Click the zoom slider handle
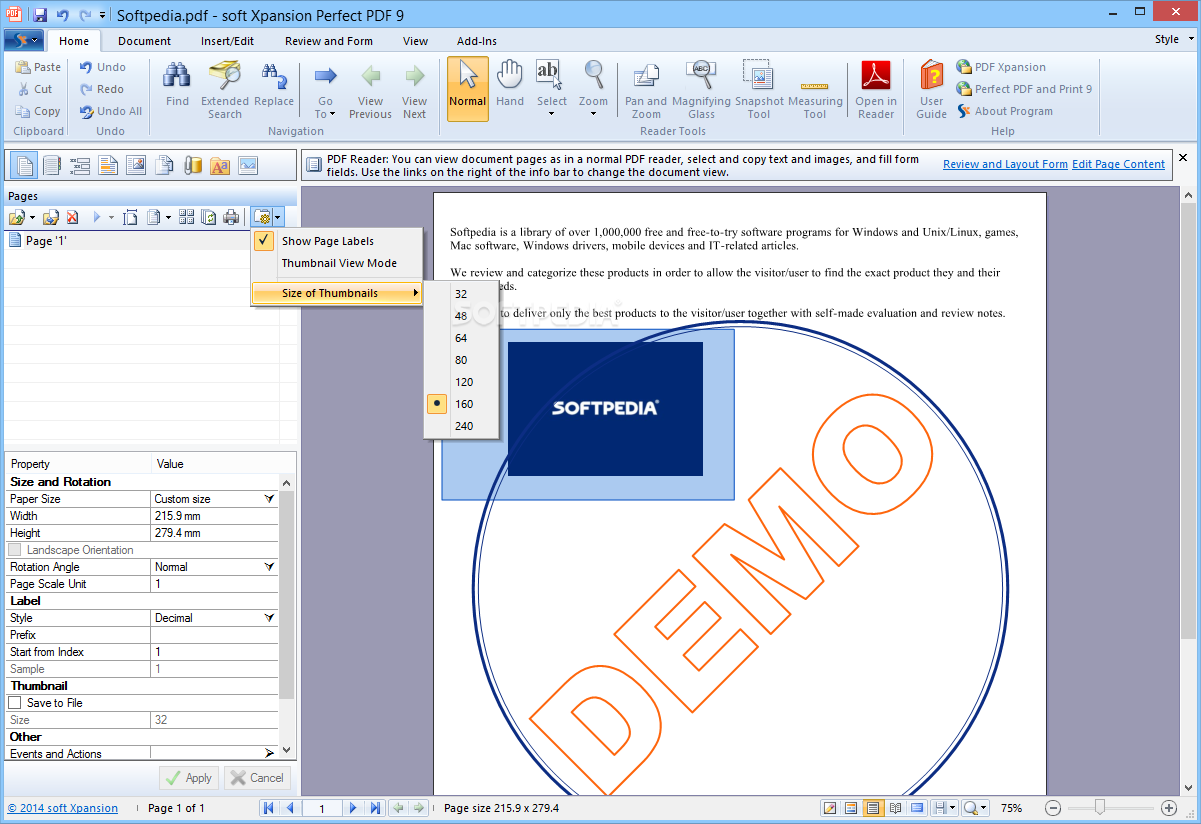1201x824 pixels. click(x=1099, y=808)
